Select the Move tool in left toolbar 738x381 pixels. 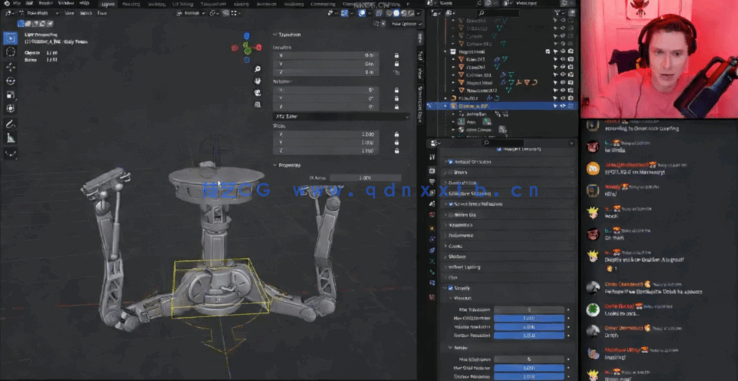click(x=10, y=67)
